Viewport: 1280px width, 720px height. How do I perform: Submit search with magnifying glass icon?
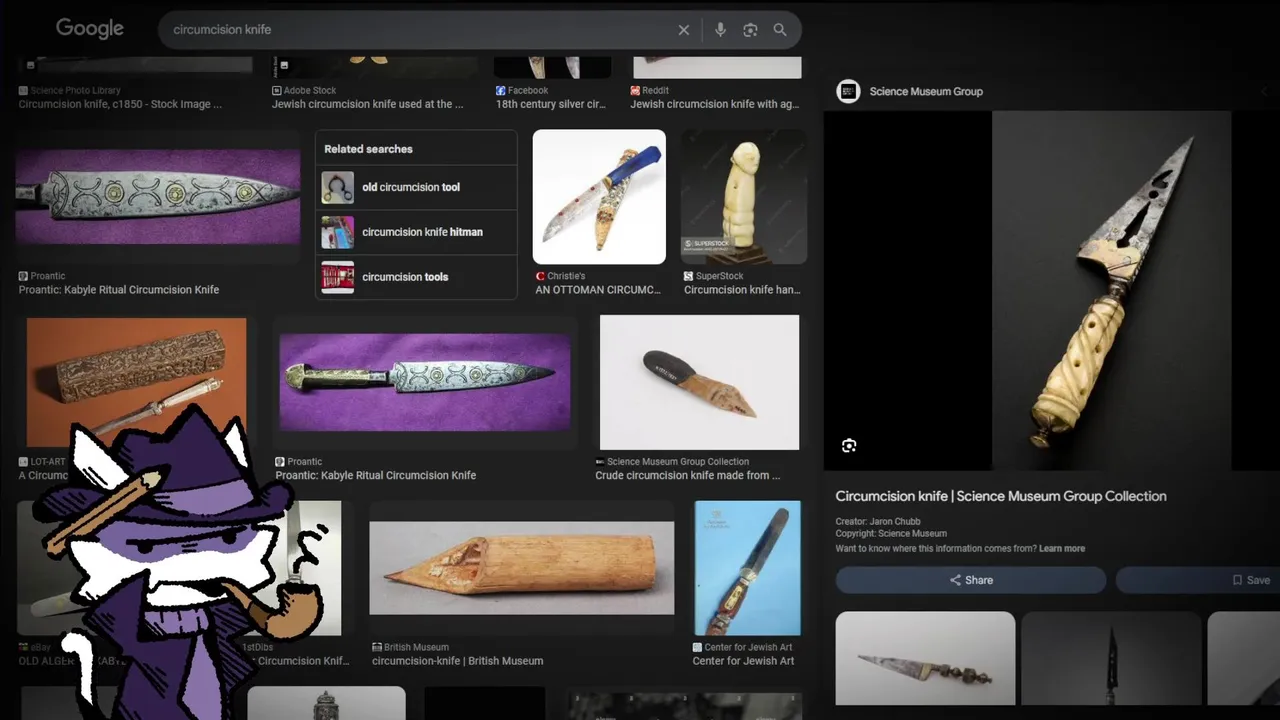click(x=780, y=30)
